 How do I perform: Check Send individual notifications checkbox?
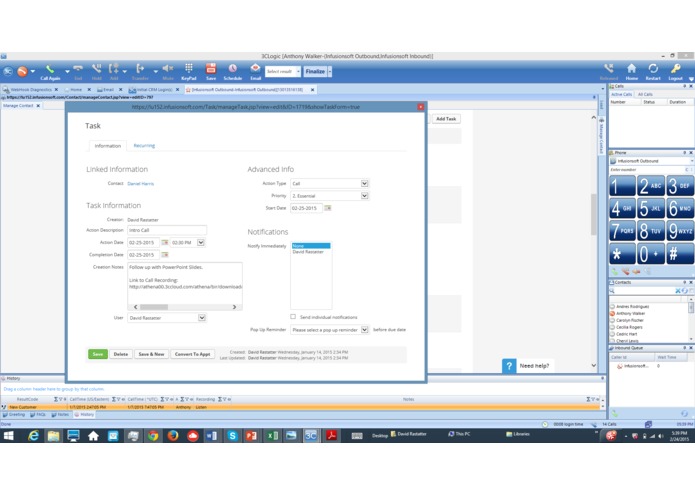tap(293, 317)
